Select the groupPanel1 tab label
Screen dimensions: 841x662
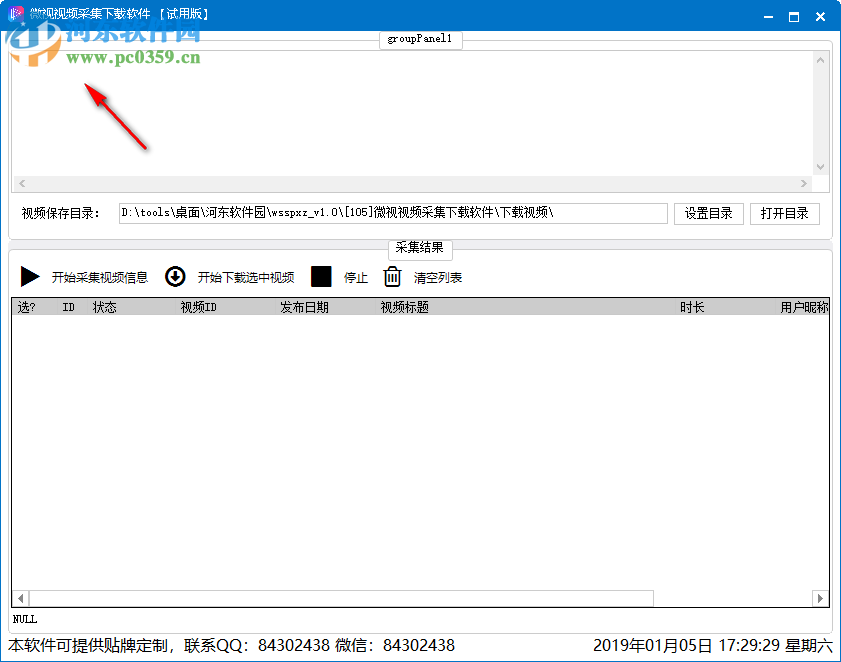click(419, 40)
